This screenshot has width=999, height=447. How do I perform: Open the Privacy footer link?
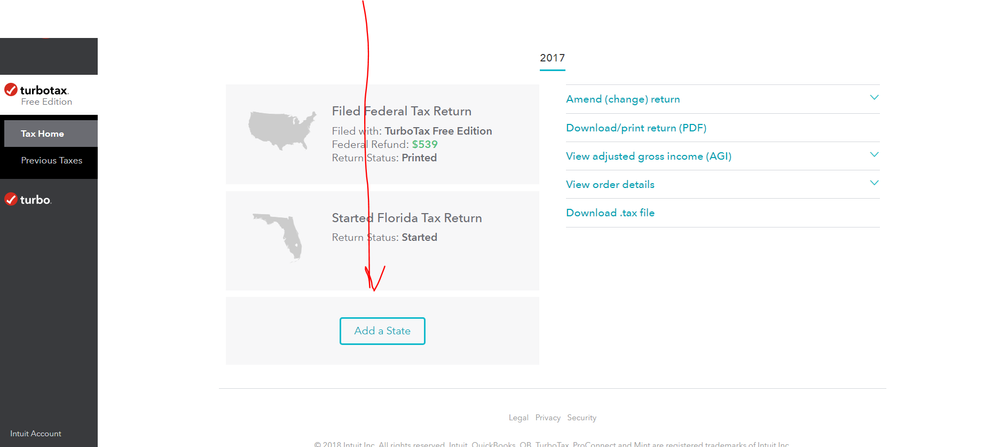click(x=547, y=417)
